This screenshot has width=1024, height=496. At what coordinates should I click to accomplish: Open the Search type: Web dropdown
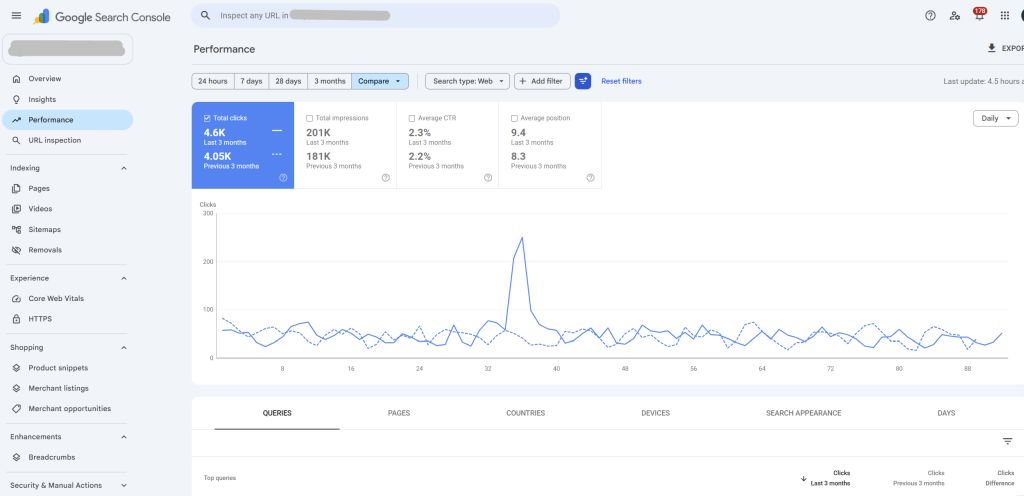[467, 82]
